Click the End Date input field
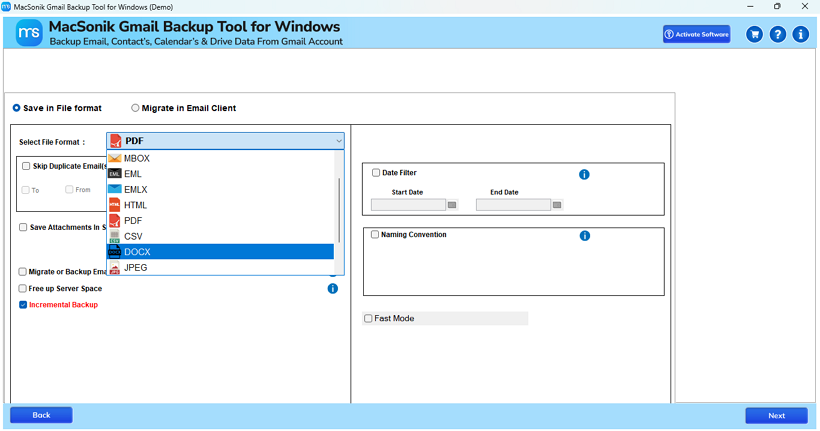This screenshot has width=820, height=431. pyautogui.click(x=513, y=205)
